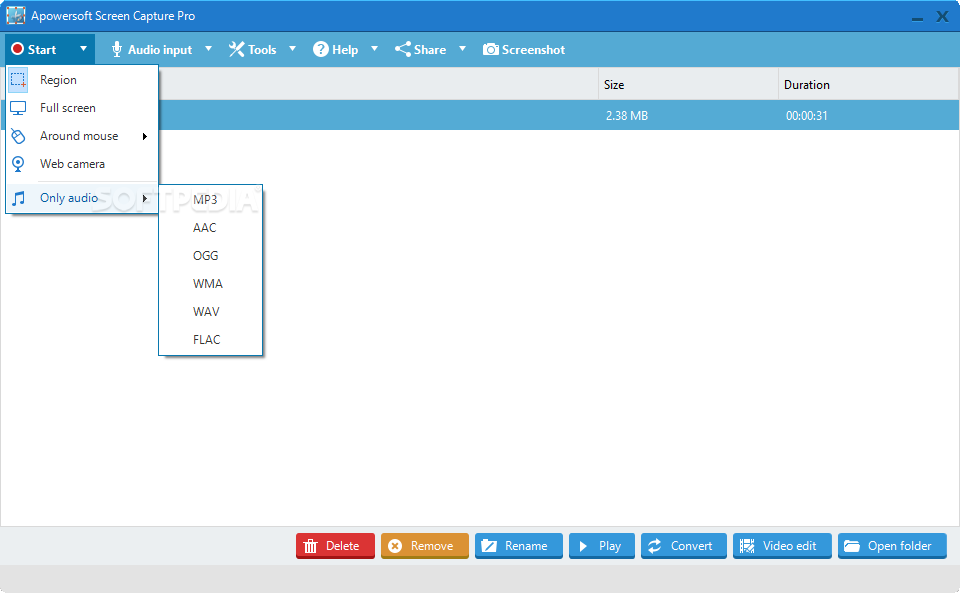The image size is (960, 593).
Task: Click the Share icon in toolbar
Action: click(x=403, y=49)
